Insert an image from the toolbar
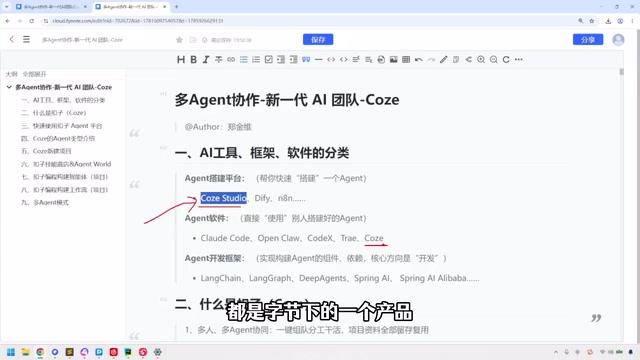Viewport: 640px width, 360px height. click(x=393, y=60)
